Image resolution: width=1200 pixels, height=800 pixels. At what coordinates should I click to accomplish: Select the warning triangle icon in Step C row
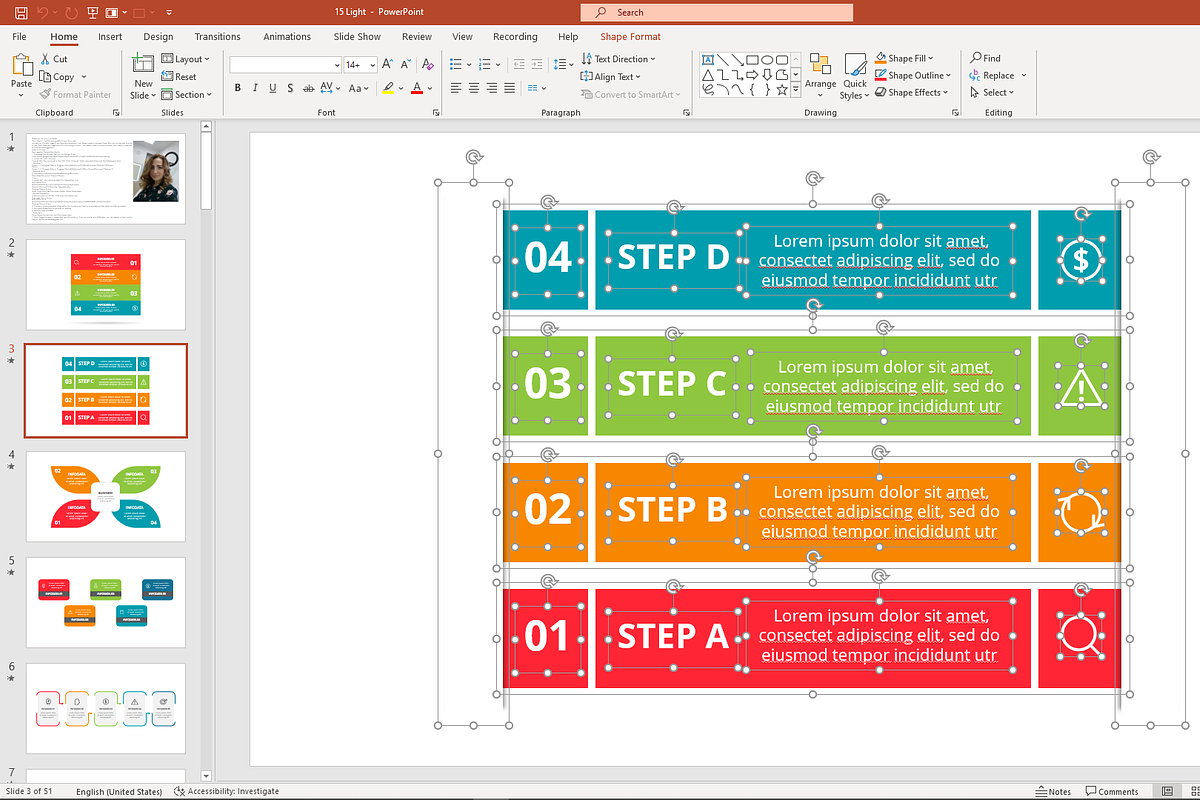coord(1080,385)
